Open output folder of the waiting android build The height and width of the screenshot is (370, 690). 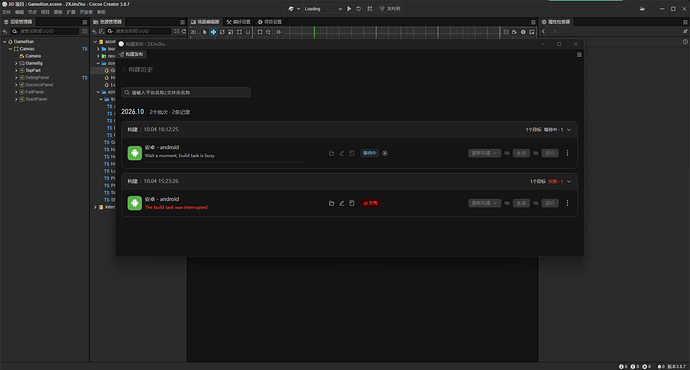coord(331,153)
